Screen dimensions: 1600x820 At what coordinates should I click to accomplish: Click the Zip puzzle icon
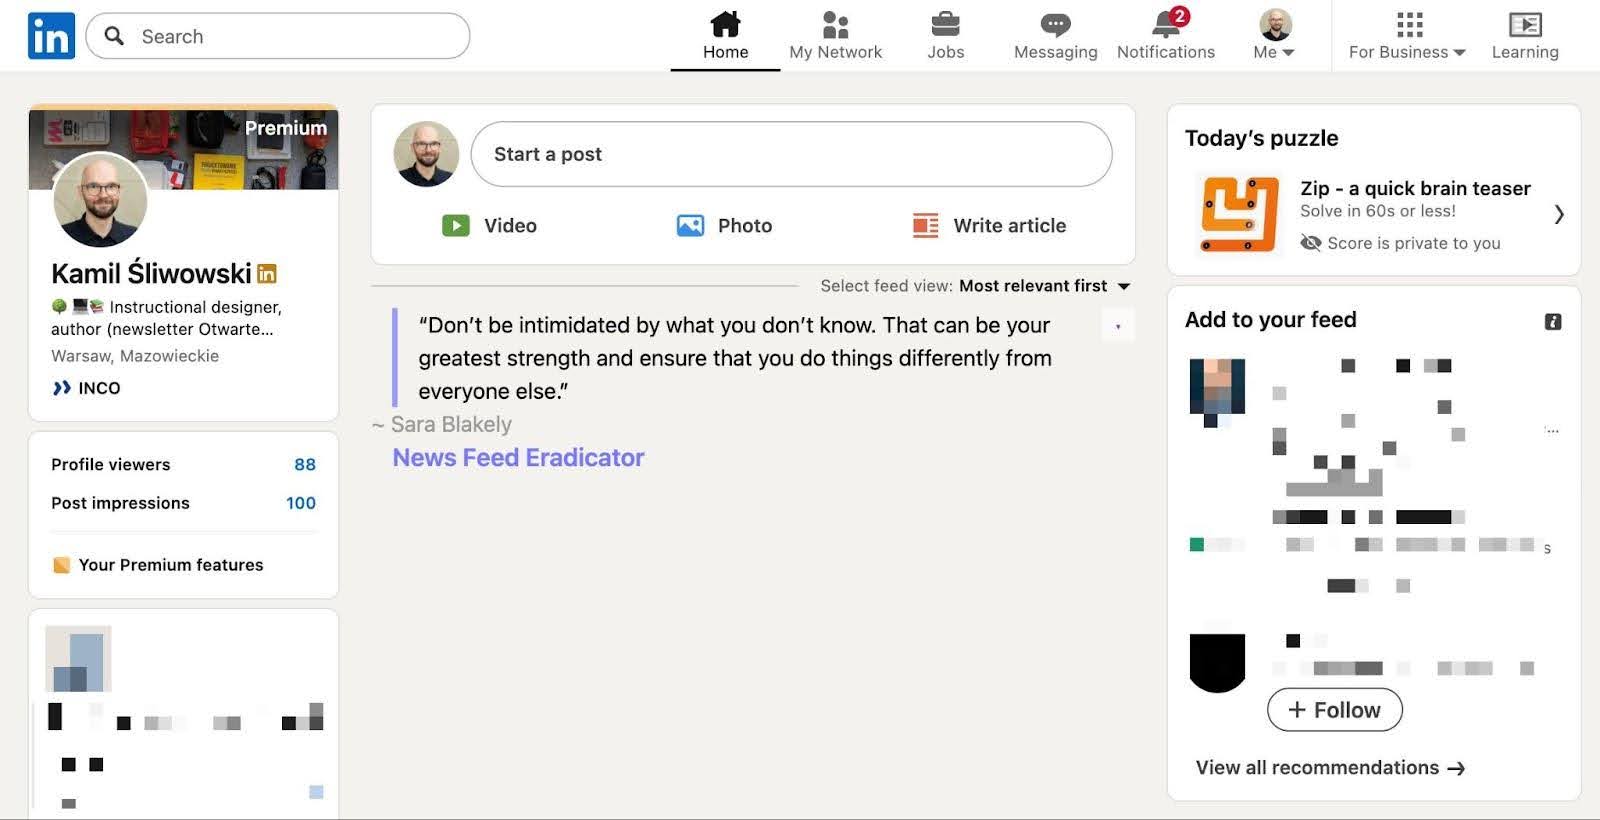[1240, 215]
